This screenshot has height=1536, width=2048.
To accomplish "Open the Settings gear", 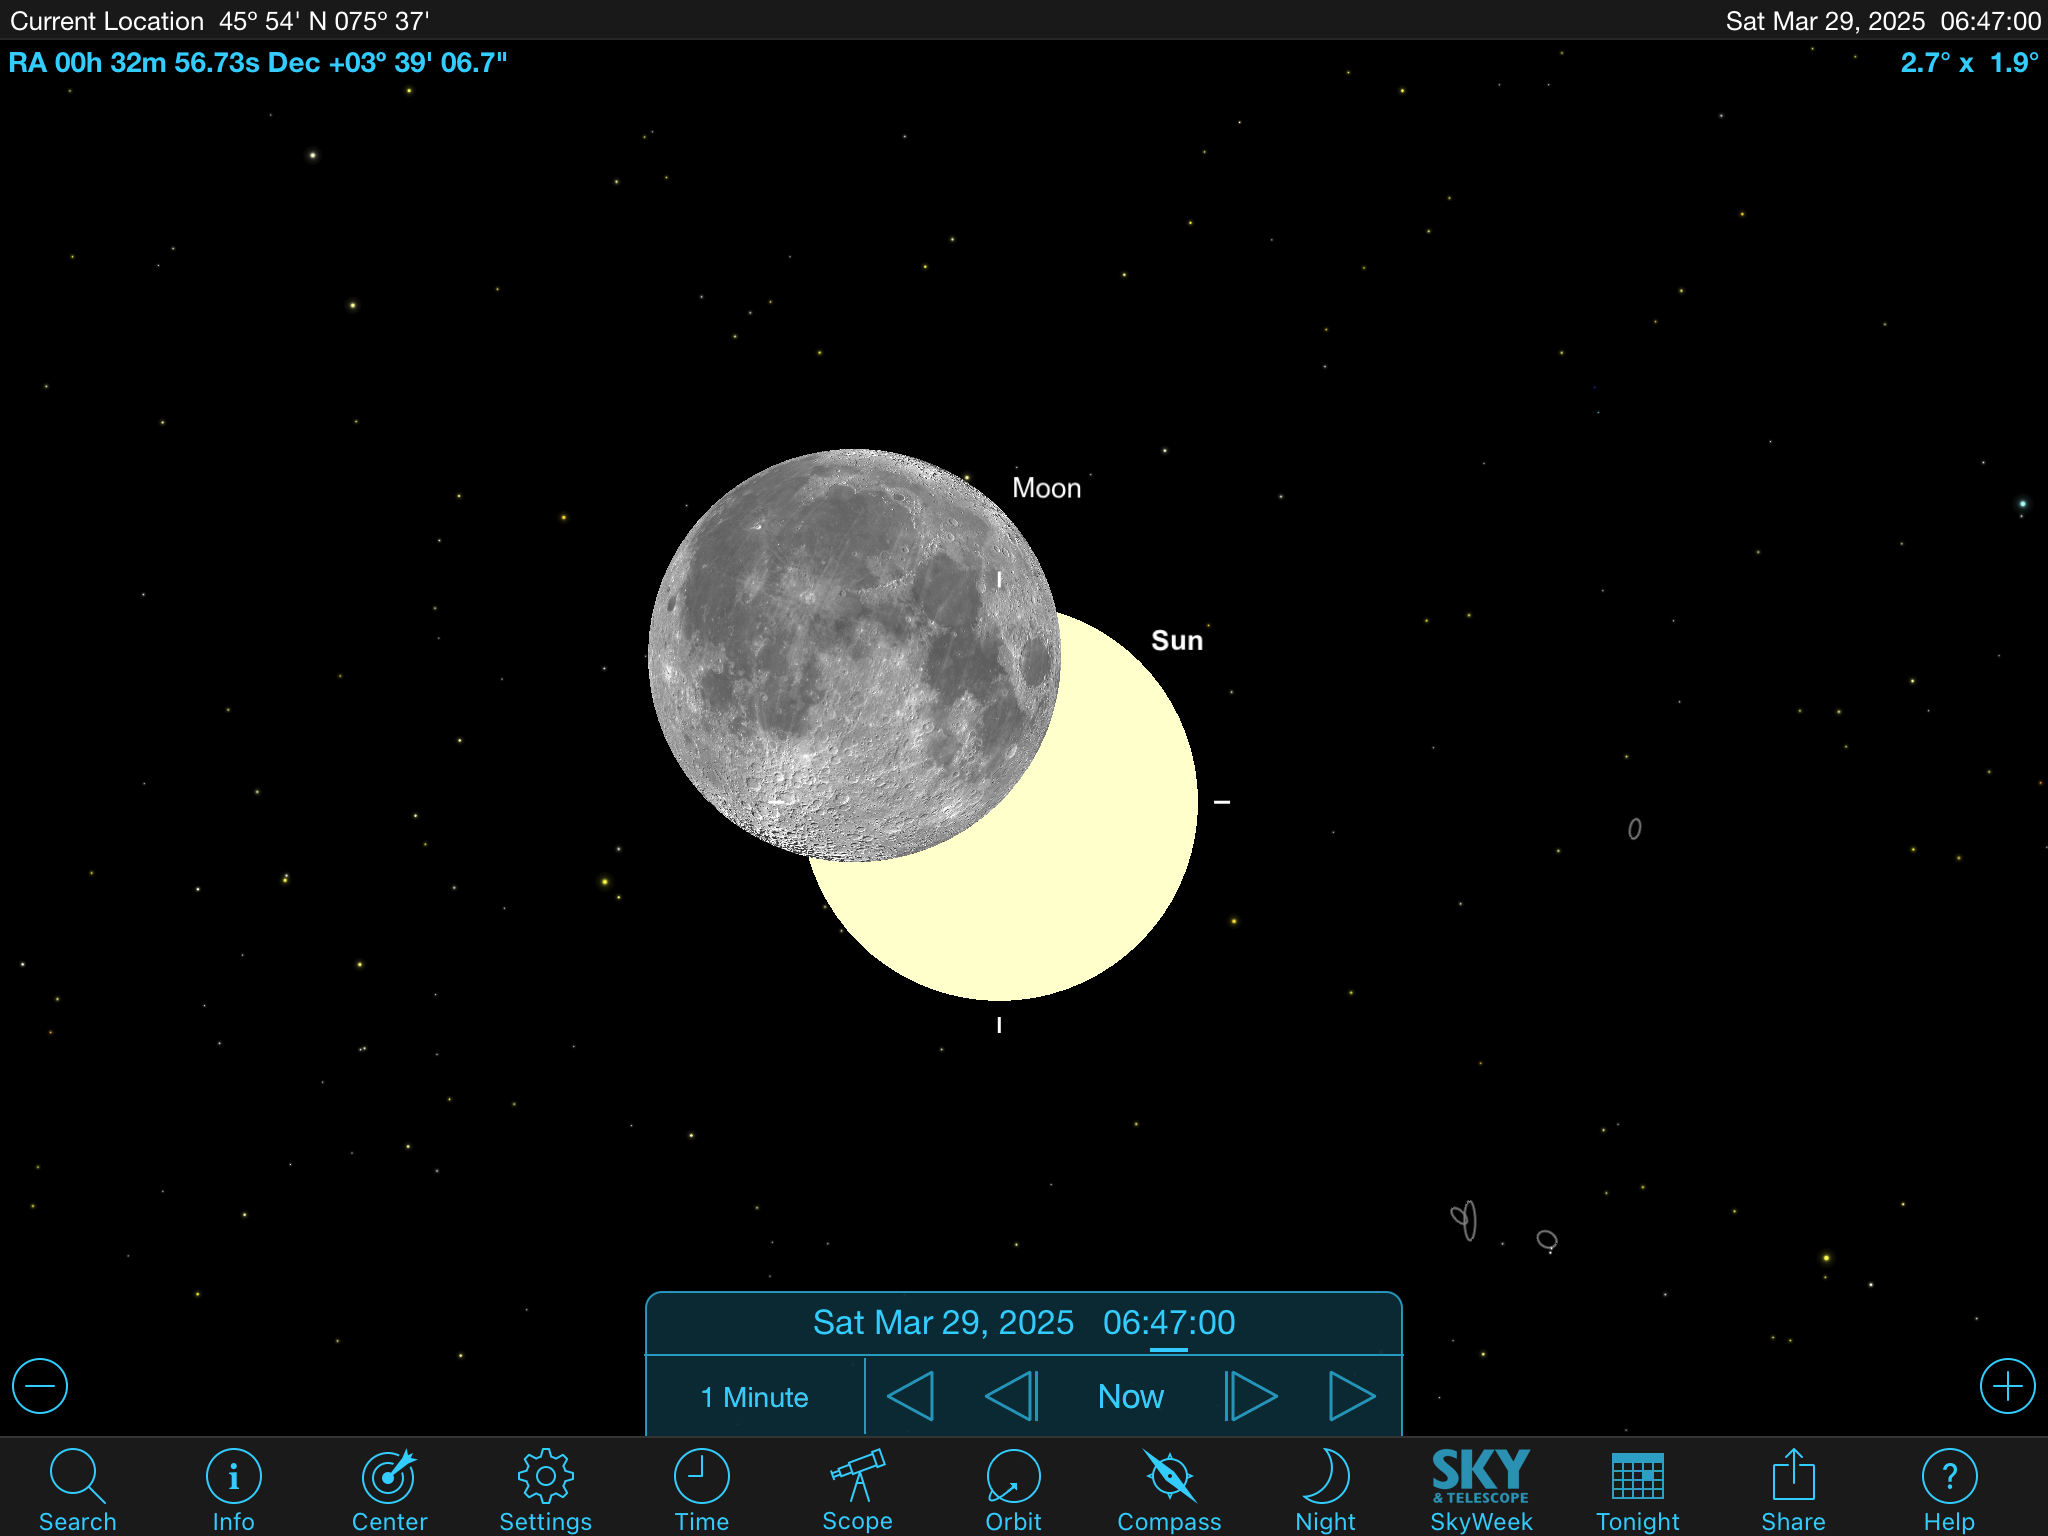I will 545,1487.
